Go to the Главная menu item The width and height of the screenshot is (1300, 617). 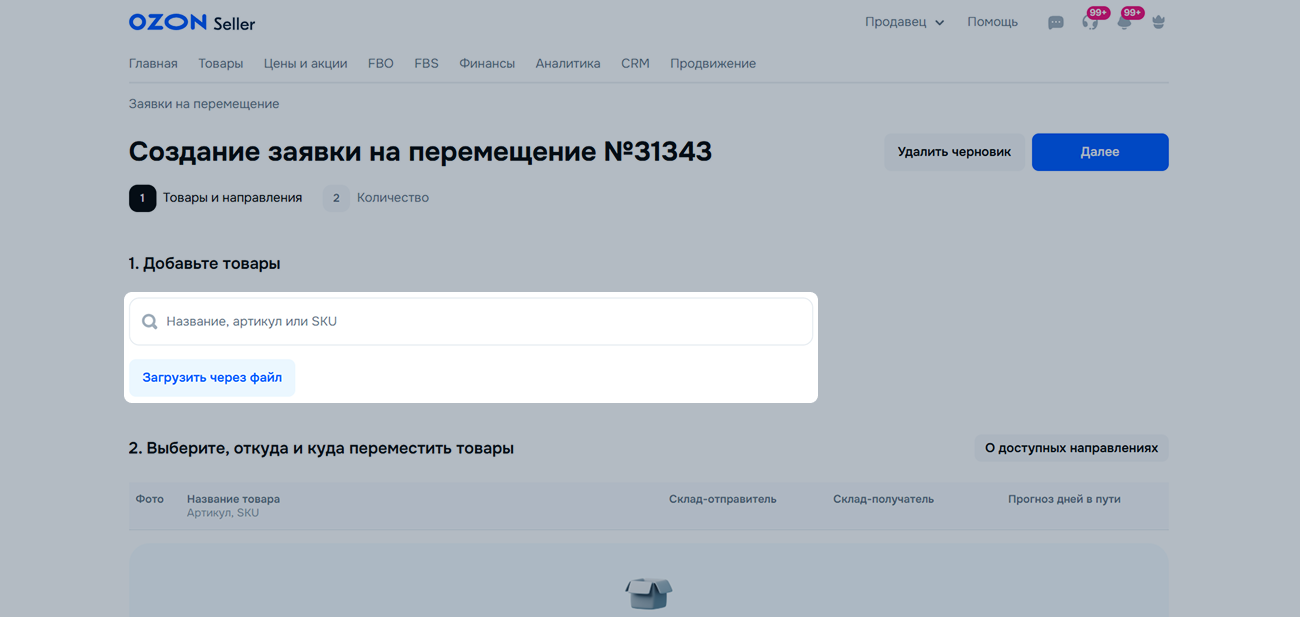click(x=153, y=63)
